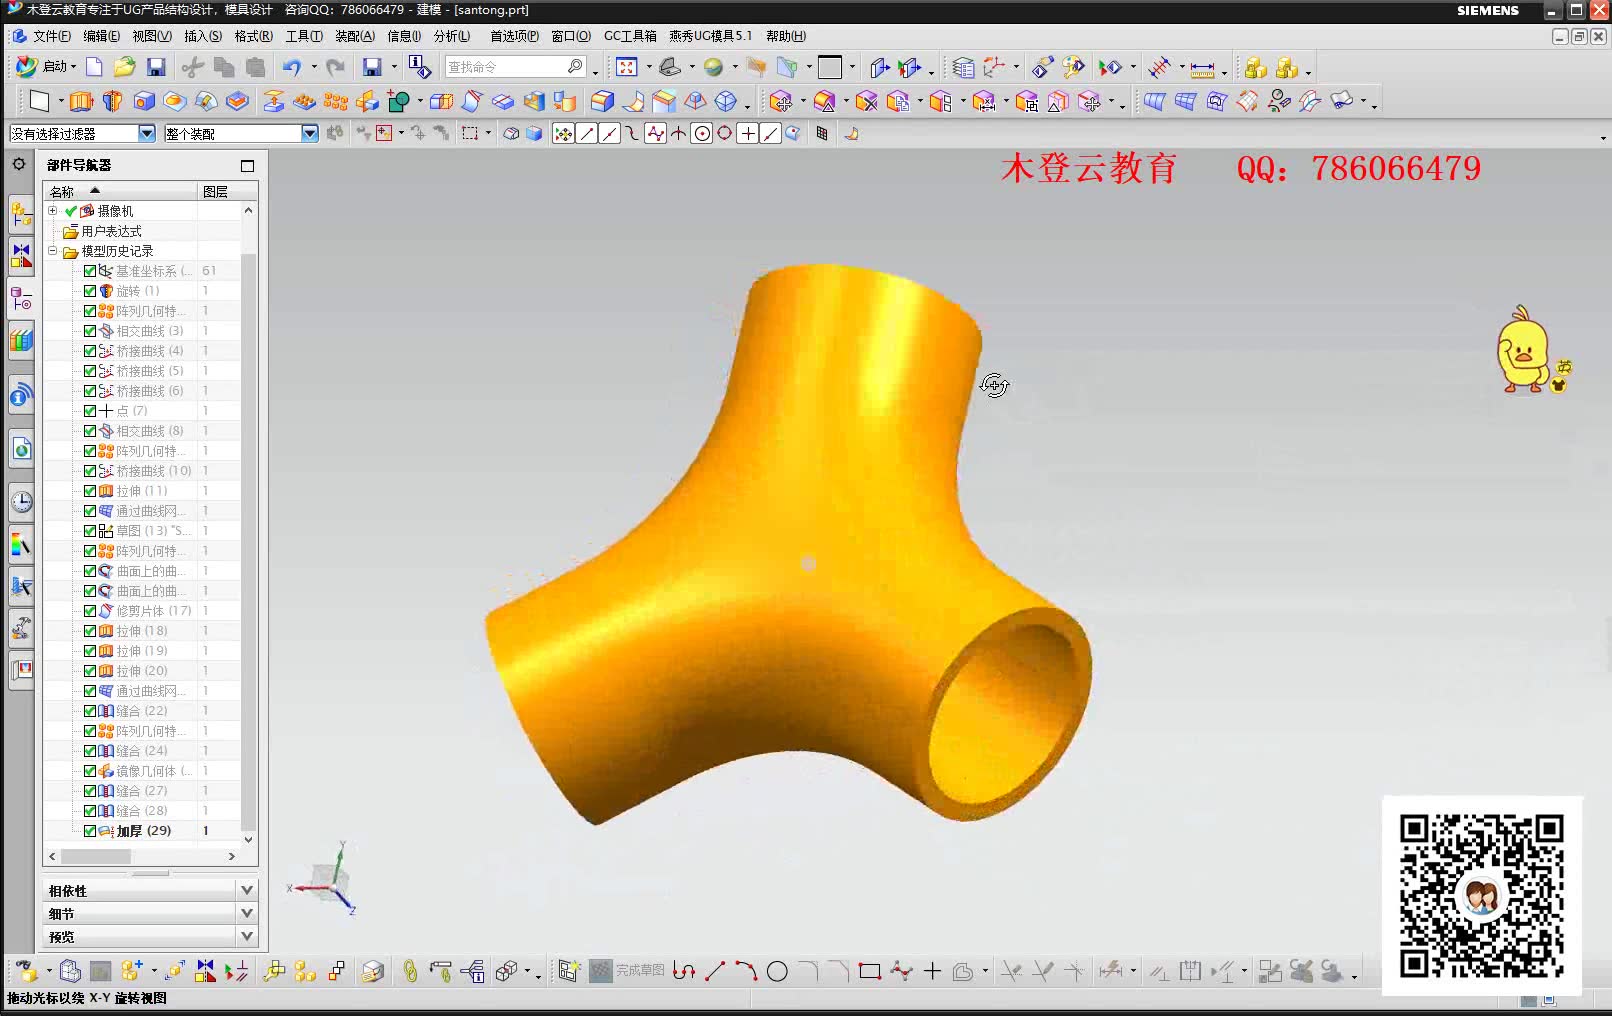
Task: Undo the last action with the Undo arrow
Action: [x=291, y=67]
